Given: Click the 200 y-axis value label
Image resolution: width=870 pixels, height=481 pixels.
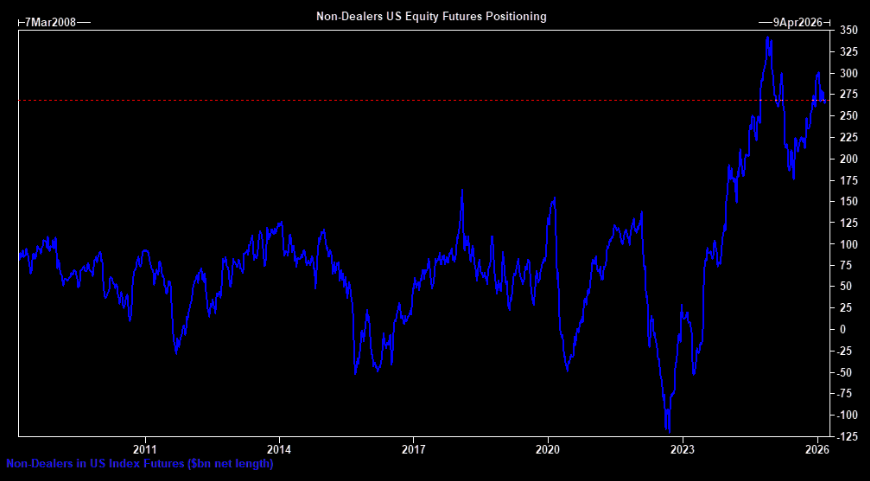Looking at the screenshot, I should coord(847,159).
